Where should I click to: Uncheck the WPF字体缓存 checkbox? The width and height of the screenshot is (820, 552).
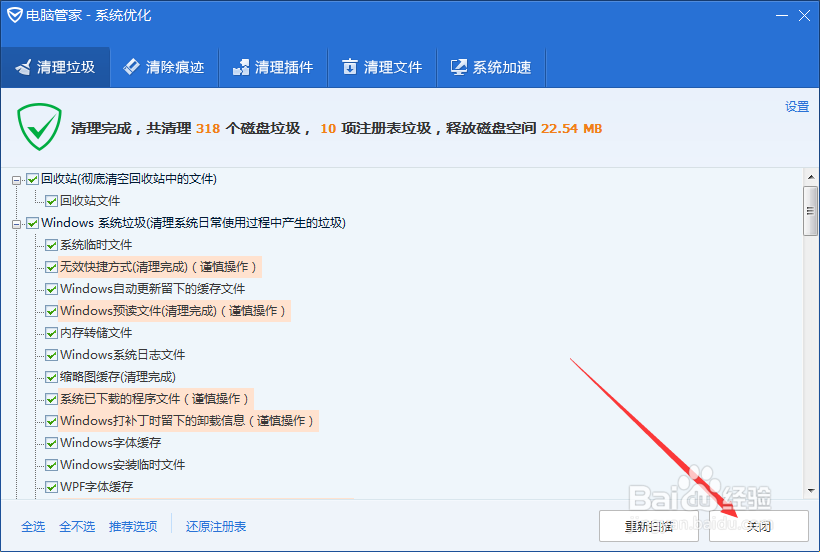[51, 487]
